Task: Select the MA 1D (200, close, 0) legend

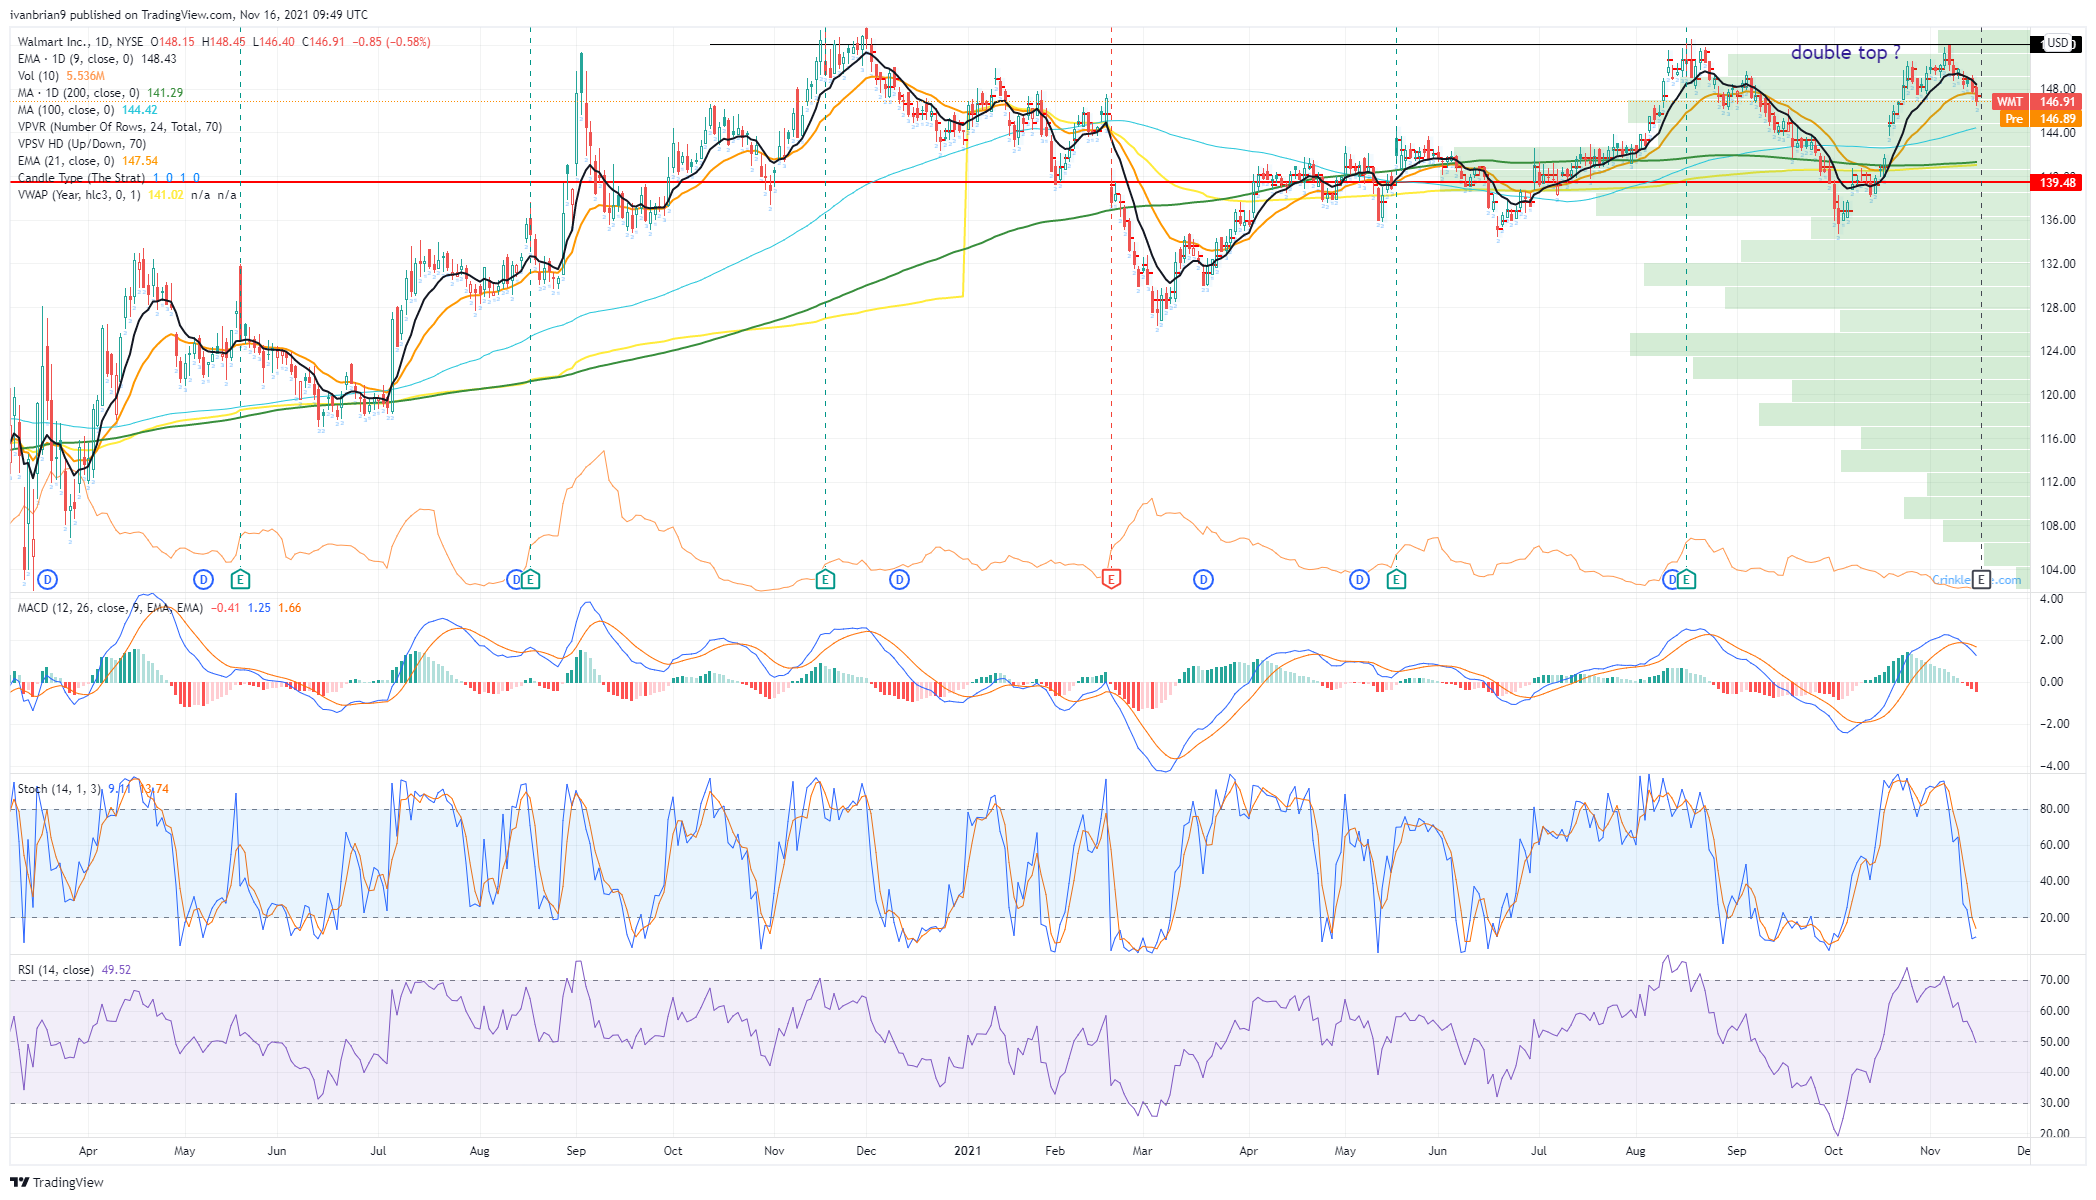Action: tap(100, 93)
